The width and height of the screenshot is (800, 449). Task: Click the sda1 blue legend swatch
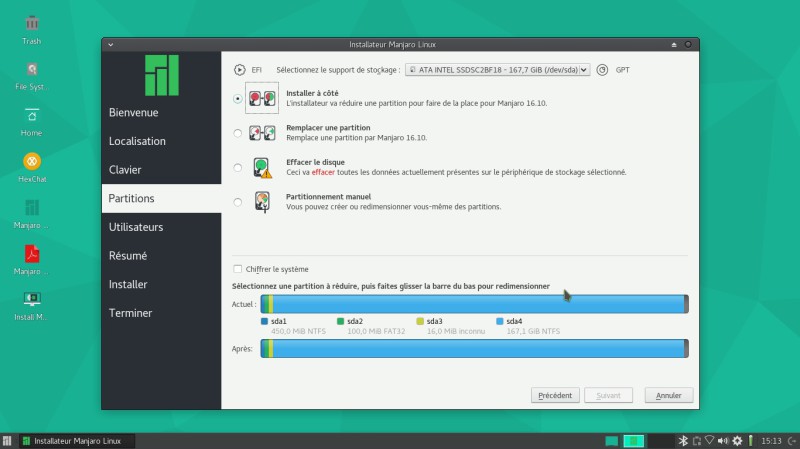(x=264, y=321)
